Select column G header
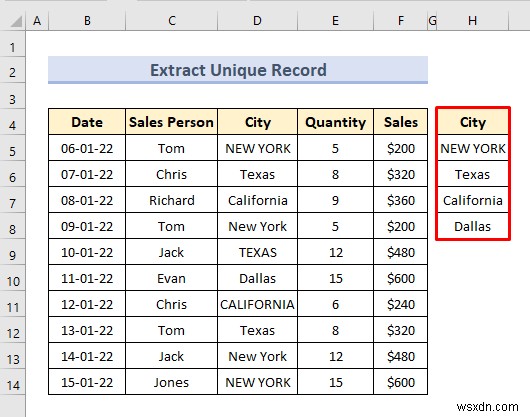Viewport: 530px width, 417px height. tap(432, 21)
